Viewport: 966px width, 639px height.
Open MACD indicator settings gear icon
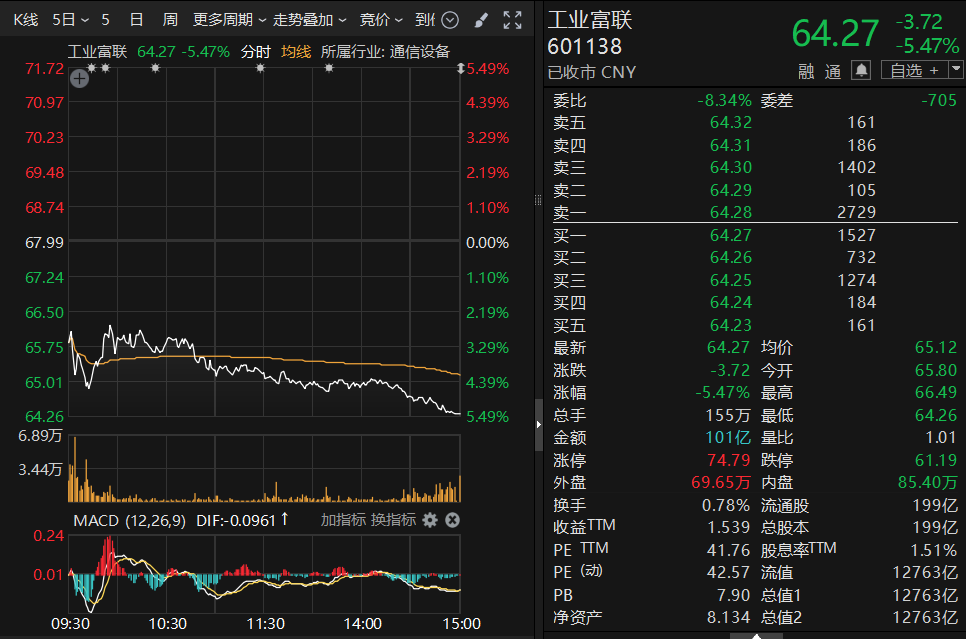coord(430,520)
